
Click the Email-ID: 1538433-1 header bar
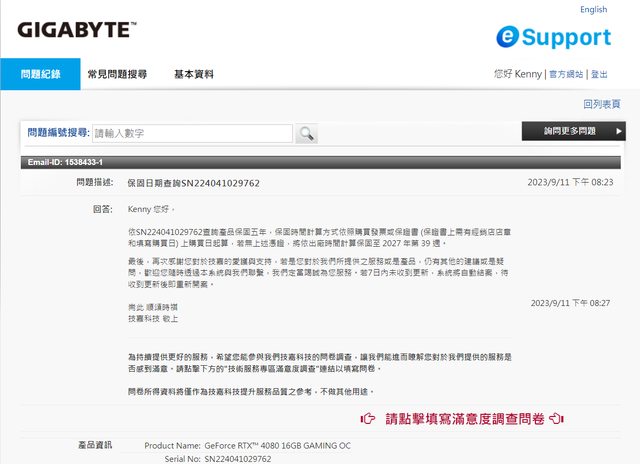(320, 162)
